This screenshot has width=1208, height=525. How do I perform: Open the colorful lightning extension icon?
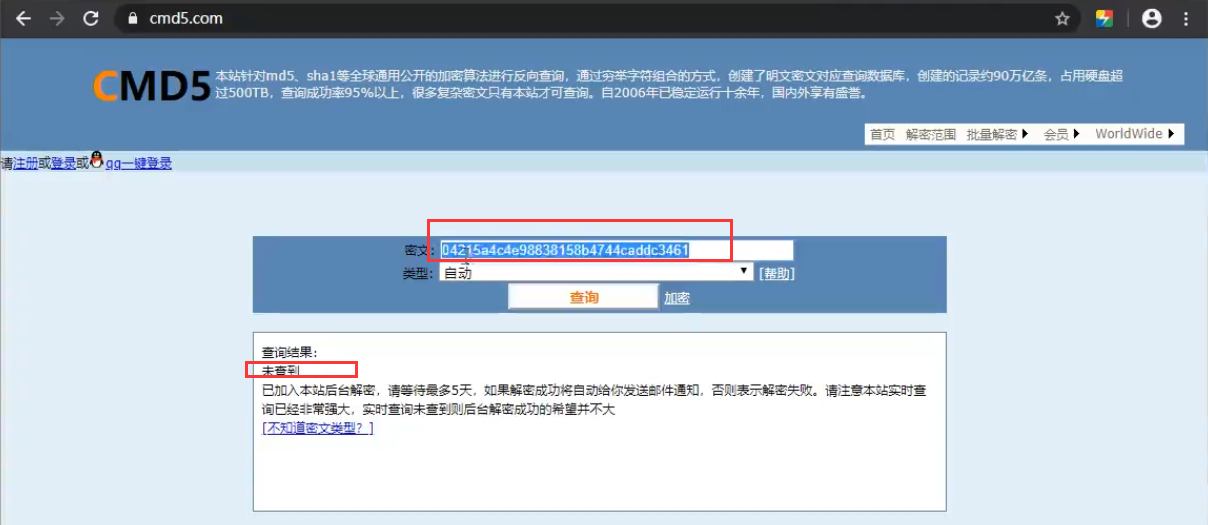1104,18
